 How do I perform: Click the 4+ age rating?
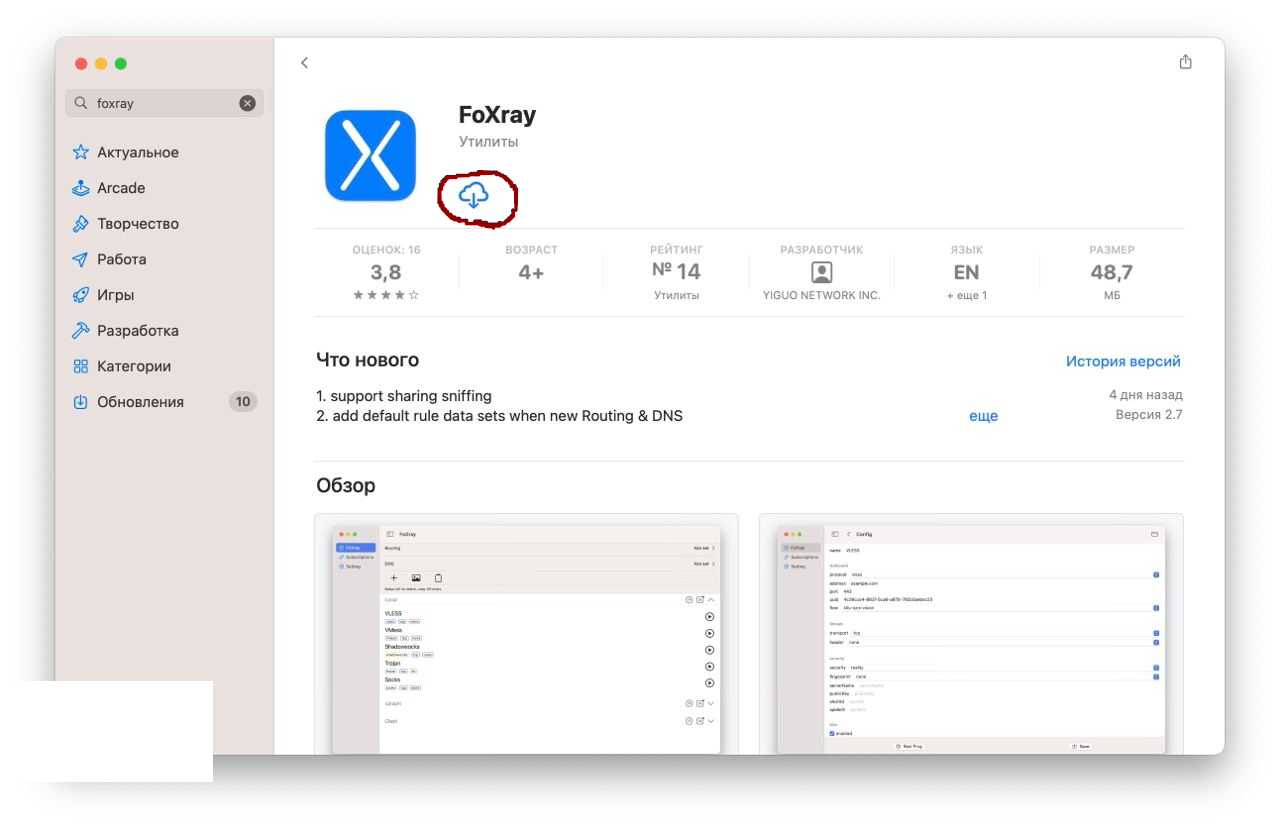(531, 272)
